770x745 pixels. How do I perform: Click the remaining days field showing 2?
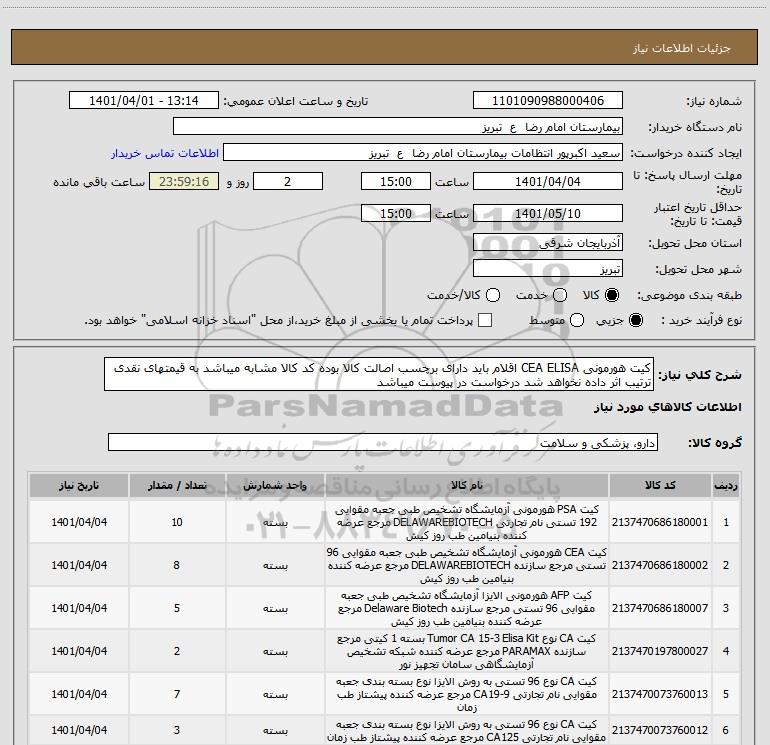click(x=288, y=181)
